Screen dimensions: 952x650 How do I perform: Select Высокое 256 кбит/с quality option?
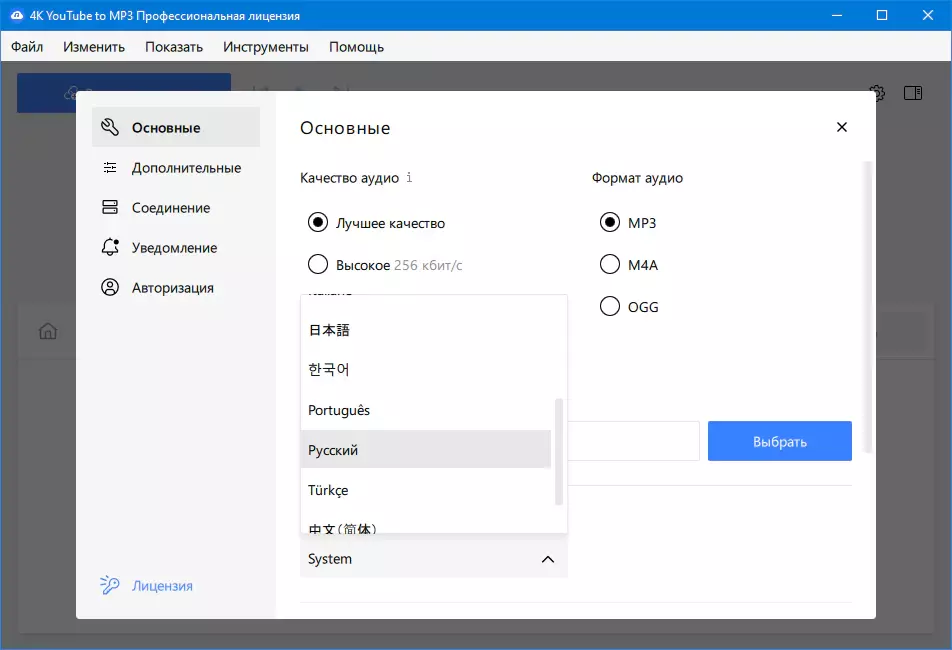click(318, 265)
